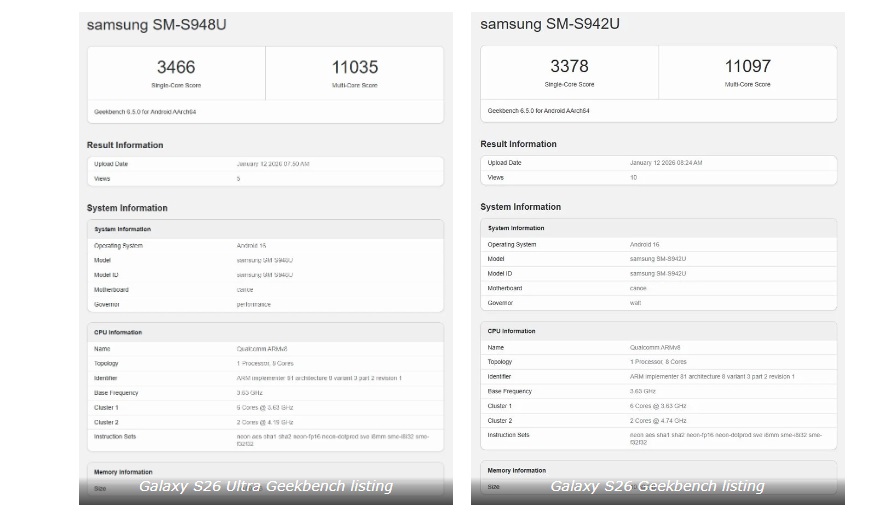Click Model value 'samsung SM-S942U'
Screen dimensions: 895x514
[658, 259]
